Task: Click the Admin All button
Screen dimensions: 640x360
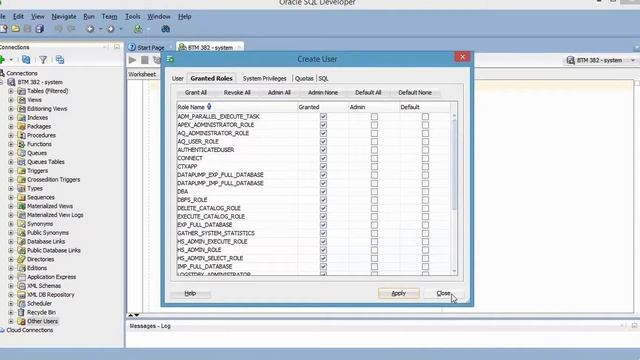Action: 279,93
